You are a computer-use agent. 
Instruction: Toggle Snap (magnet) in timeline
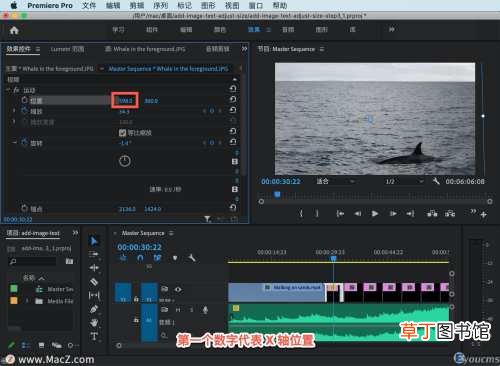[x=140, y=258]
